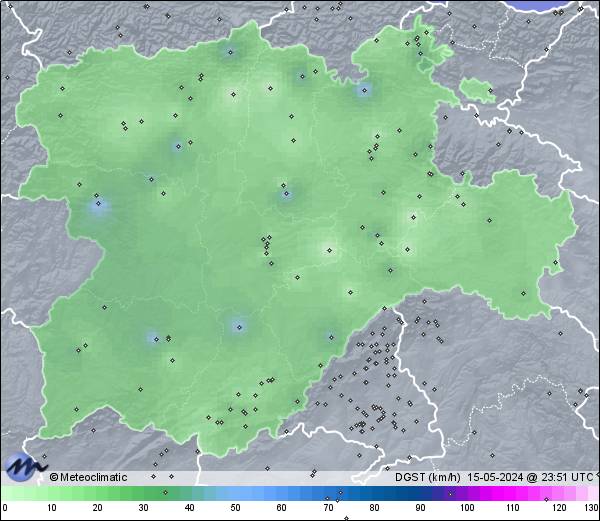Click the ©Meteoclimatic copyright text
Image resolution: width=600 pixels, height=521 pixels.
88,477
